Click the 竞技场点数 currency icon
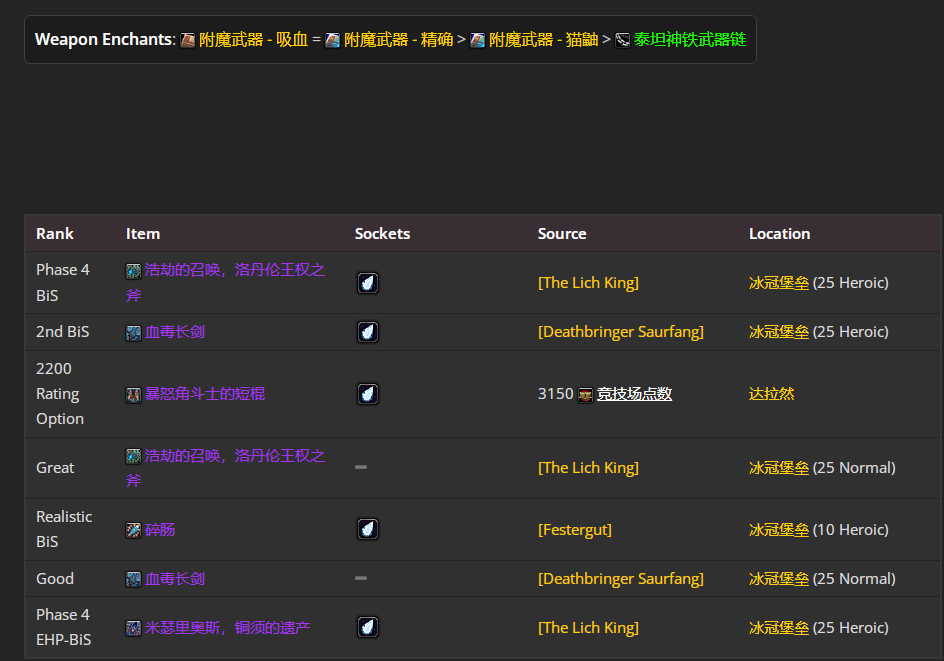This screenshot has height=661, width=944. point(585,395)
